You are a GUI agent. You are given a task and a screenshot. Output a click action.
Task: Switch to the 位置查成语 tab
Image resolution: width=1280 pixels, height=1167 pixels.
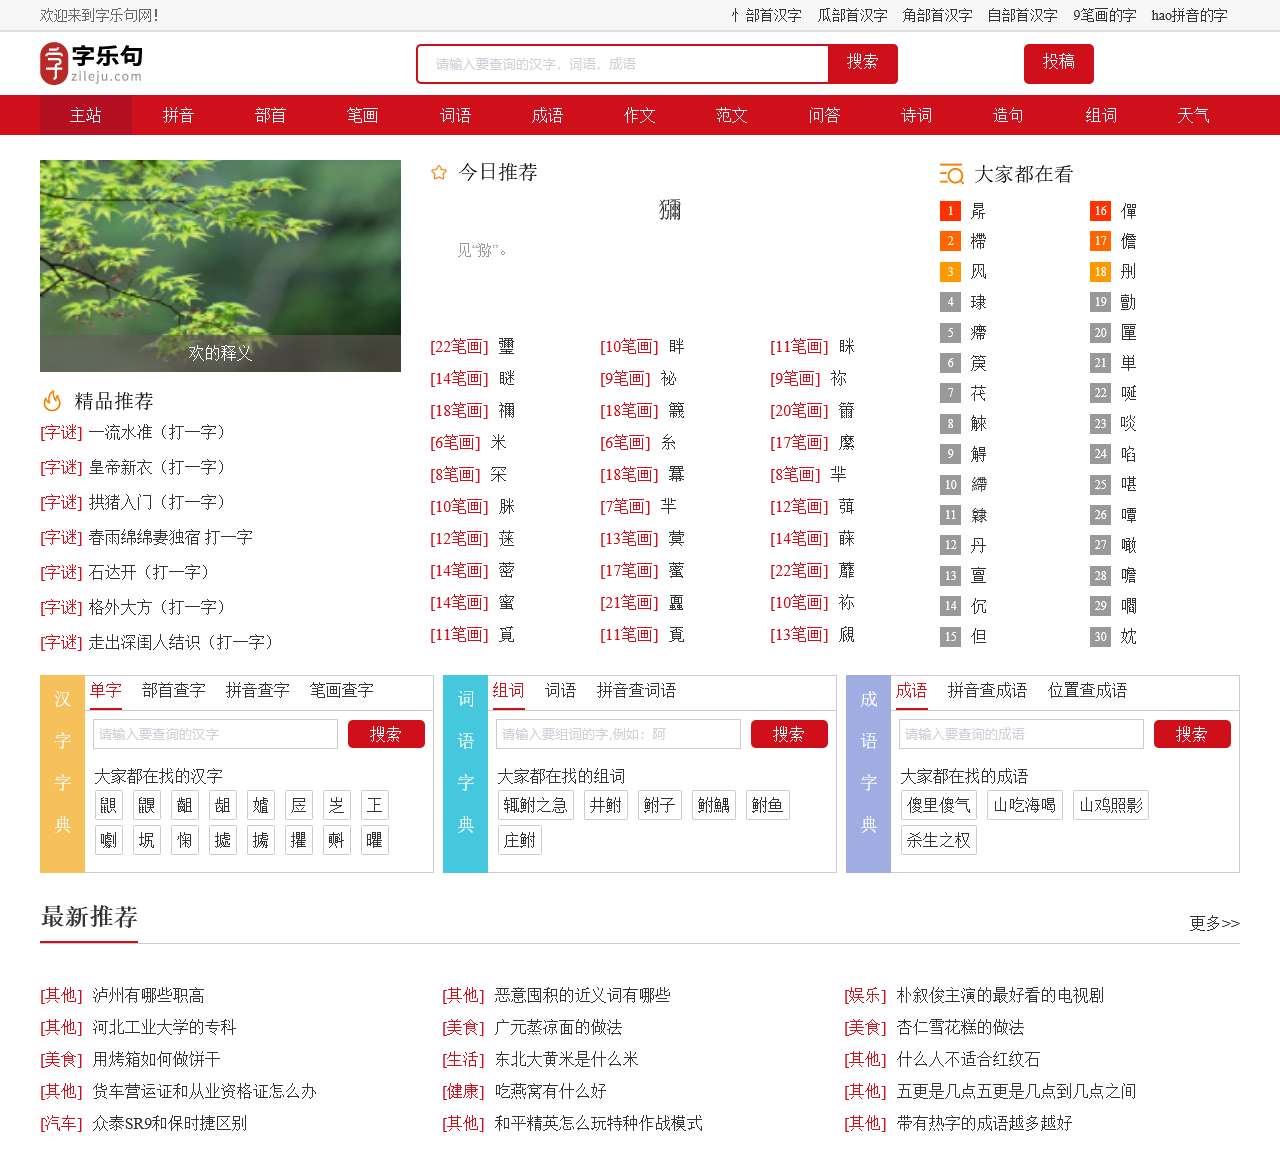1087,690
